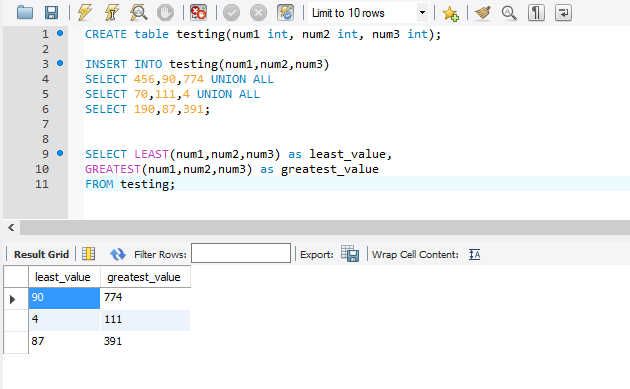The height and width of the screenshot is (389, 630).
Task: Open 'Limit to 10 rows' dropdown
Action: (x=422, y=13)
